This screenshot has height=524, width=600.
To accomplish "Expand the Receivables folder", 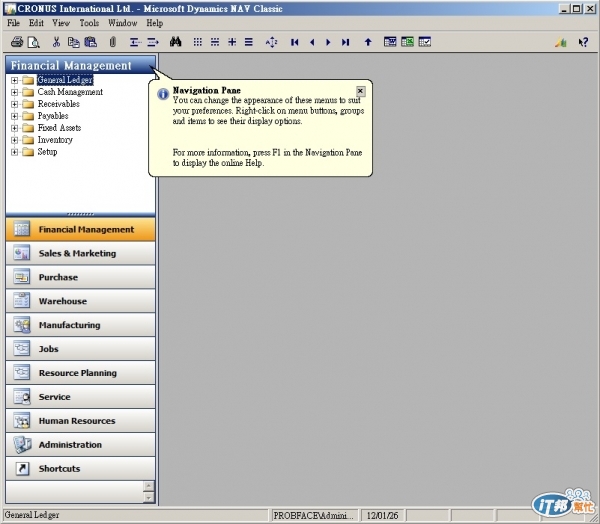I will pos(15,104).
